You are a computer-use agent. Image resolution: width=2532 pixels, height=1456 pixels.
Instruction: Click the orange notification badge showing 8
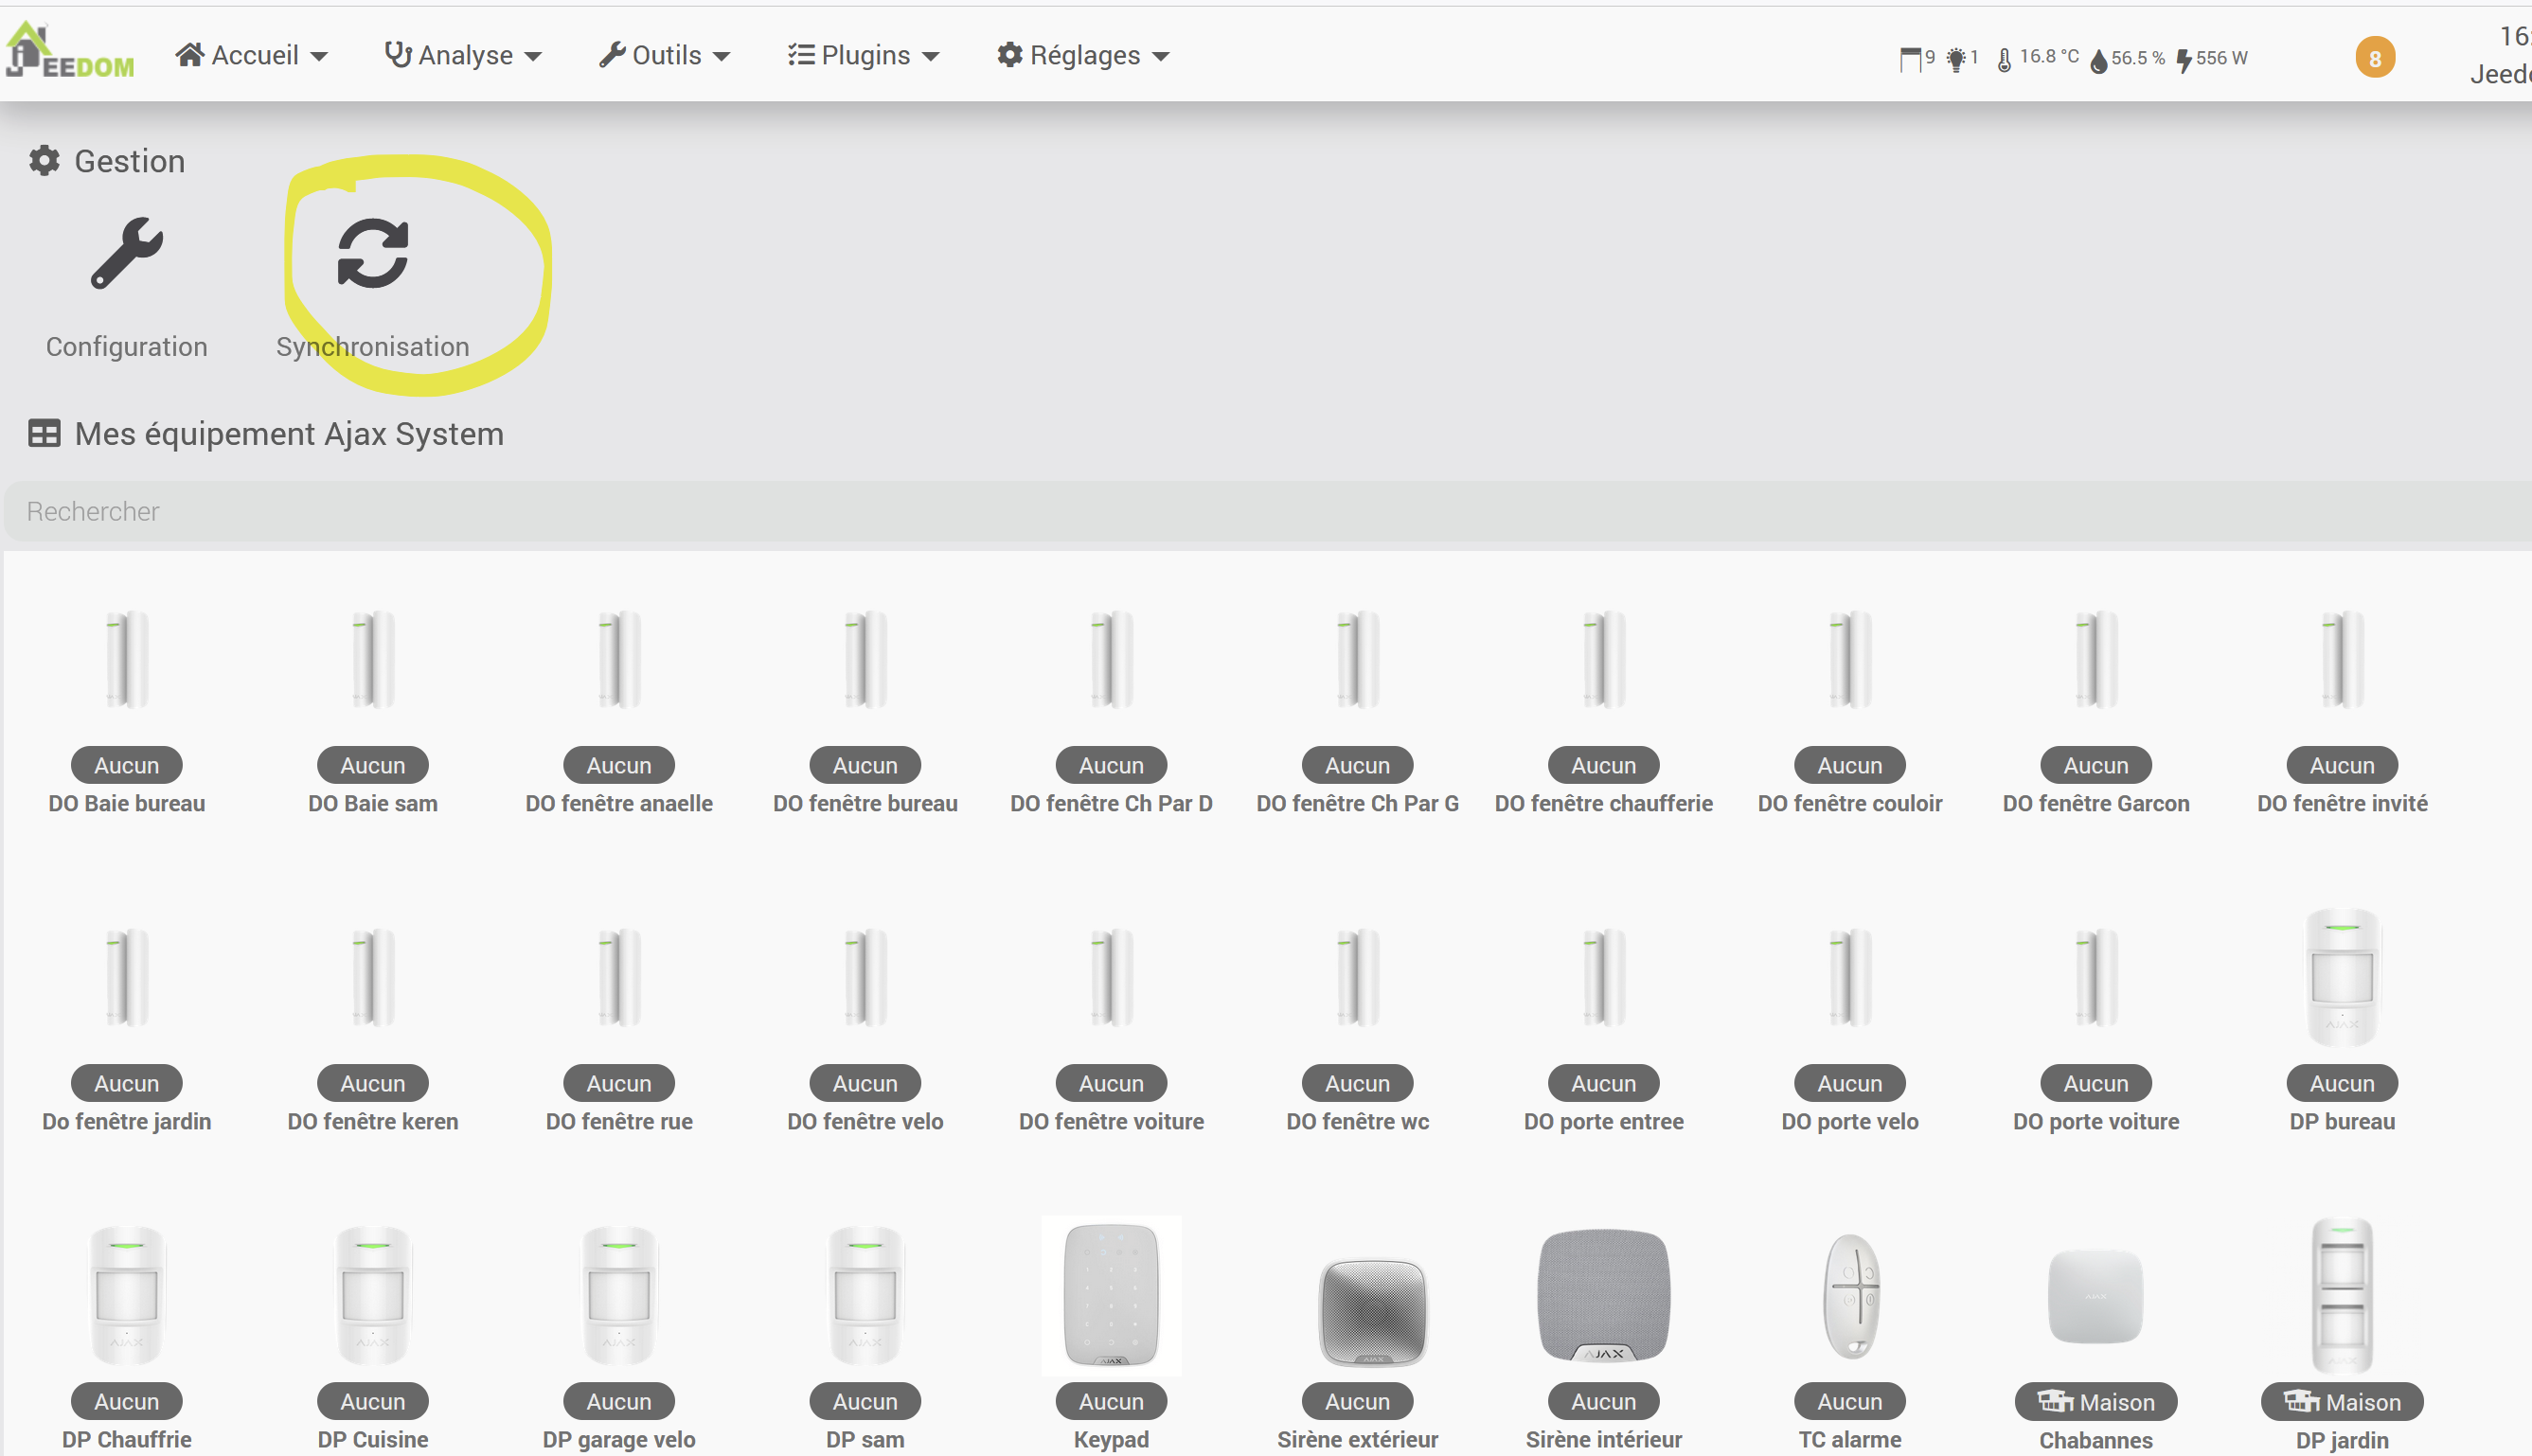[x=2374, y=58]
